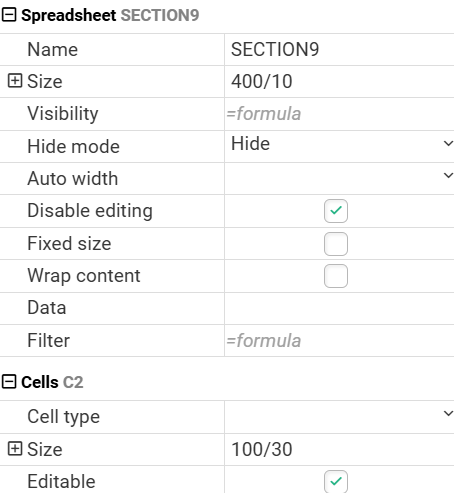
Task: Click the Name field showing SECTION9
Action: (339, 49)
